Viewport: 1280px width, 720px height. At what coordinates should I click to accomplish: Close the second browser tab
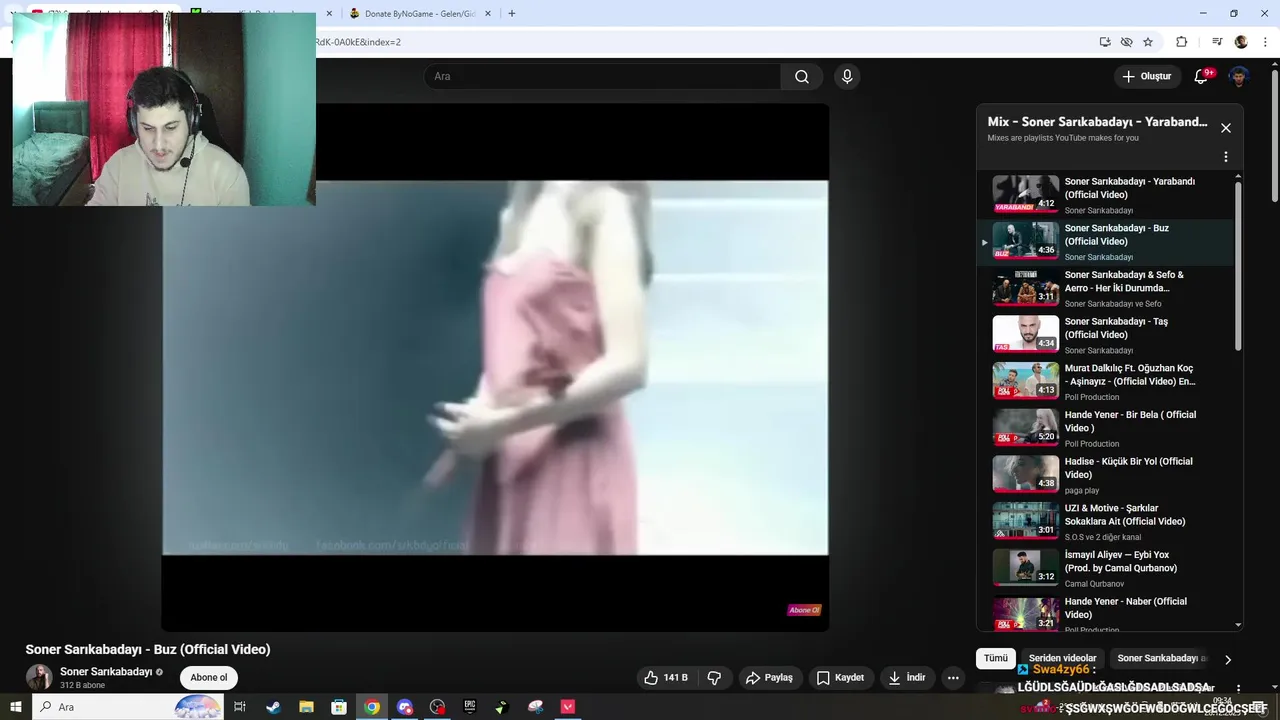(x=329, y=14)
